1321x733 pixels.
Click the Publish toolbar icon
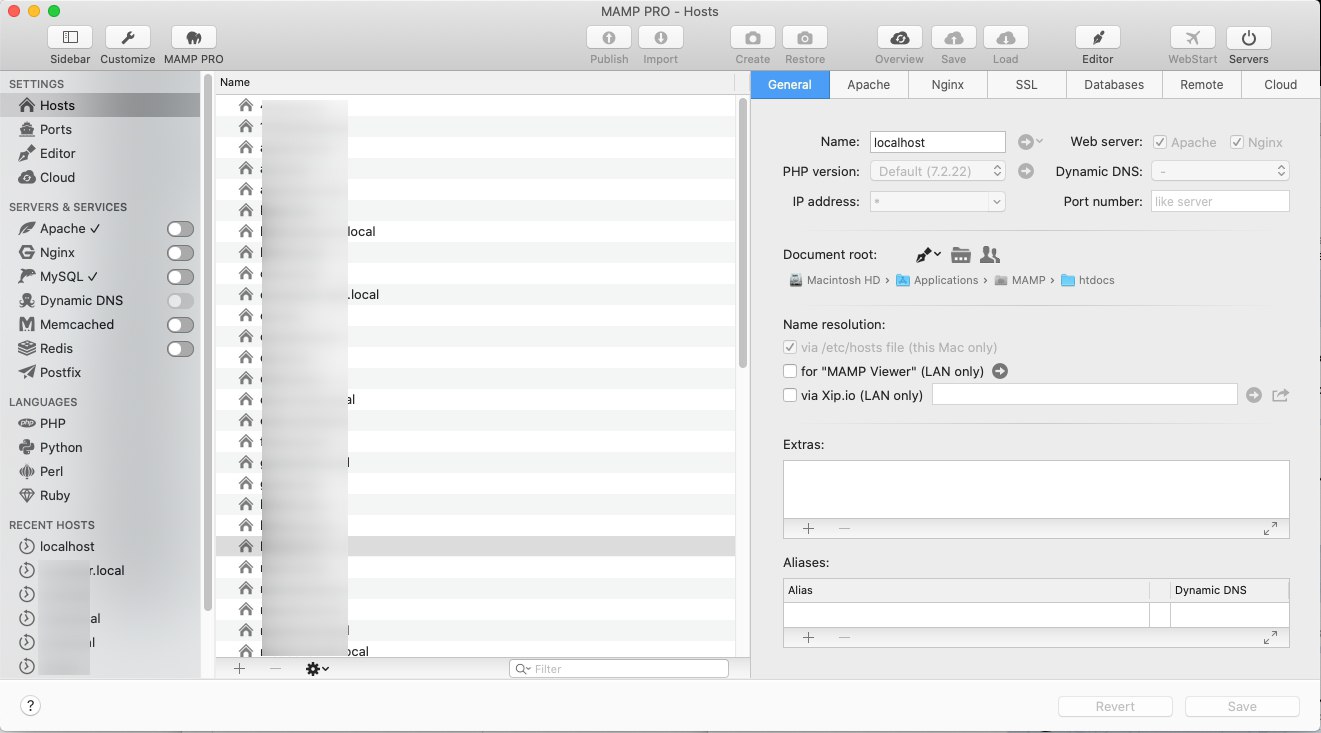(x=609, y=37)
